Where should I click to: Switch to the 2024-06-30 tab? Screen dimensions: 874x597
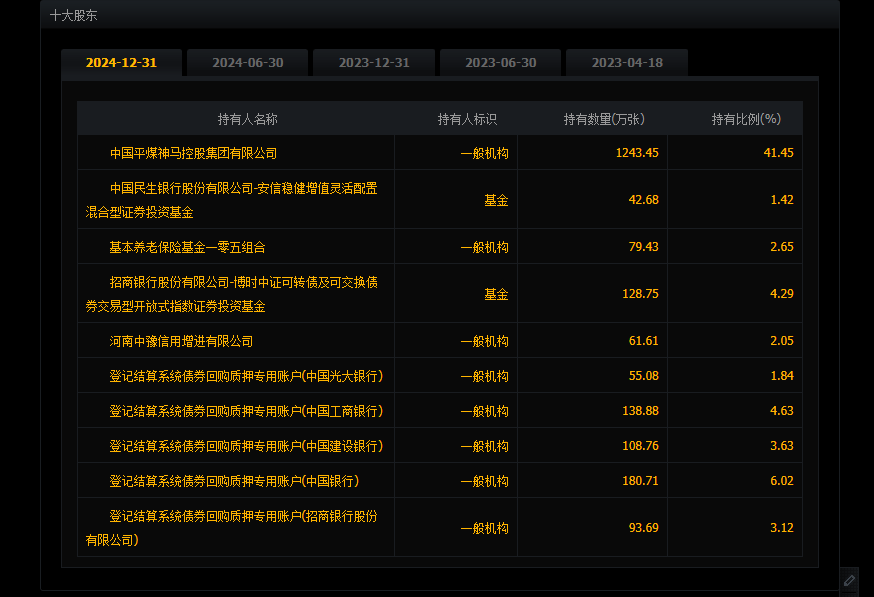tap(247, 62)
